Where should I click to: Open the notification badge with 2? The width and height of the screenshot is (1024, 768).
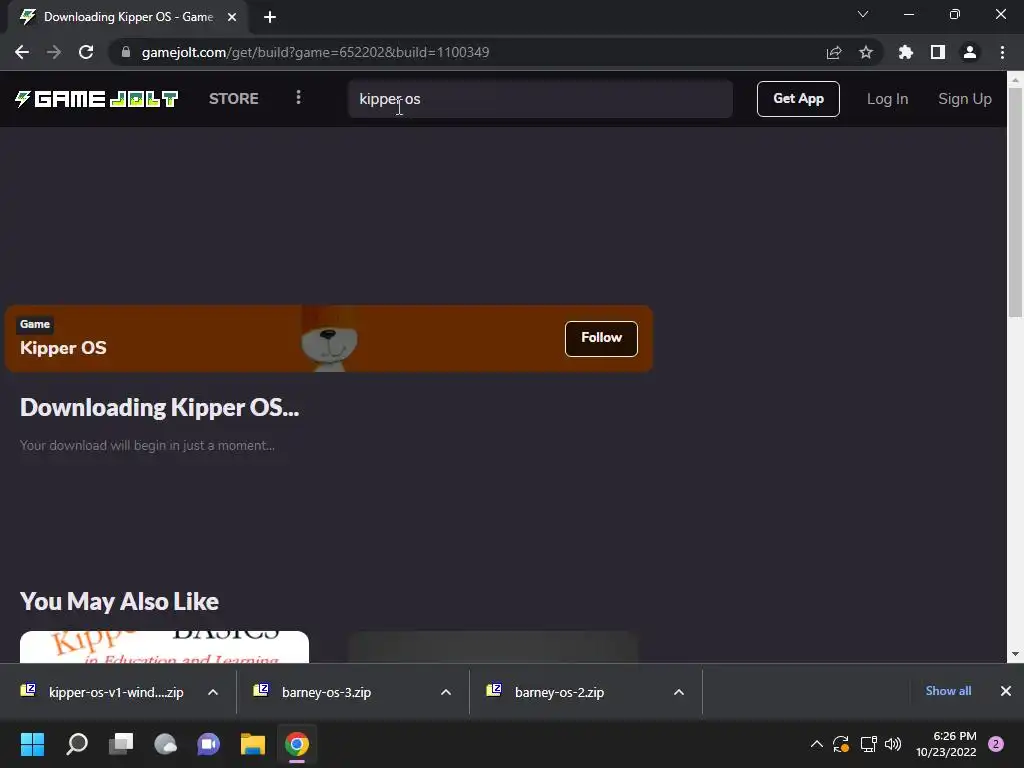coord(996,744)
